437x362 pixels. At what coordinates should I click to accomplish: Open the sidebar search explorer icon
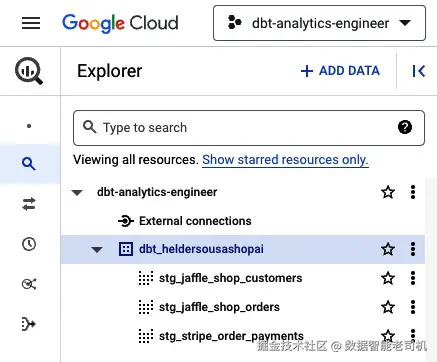[29, 164]
